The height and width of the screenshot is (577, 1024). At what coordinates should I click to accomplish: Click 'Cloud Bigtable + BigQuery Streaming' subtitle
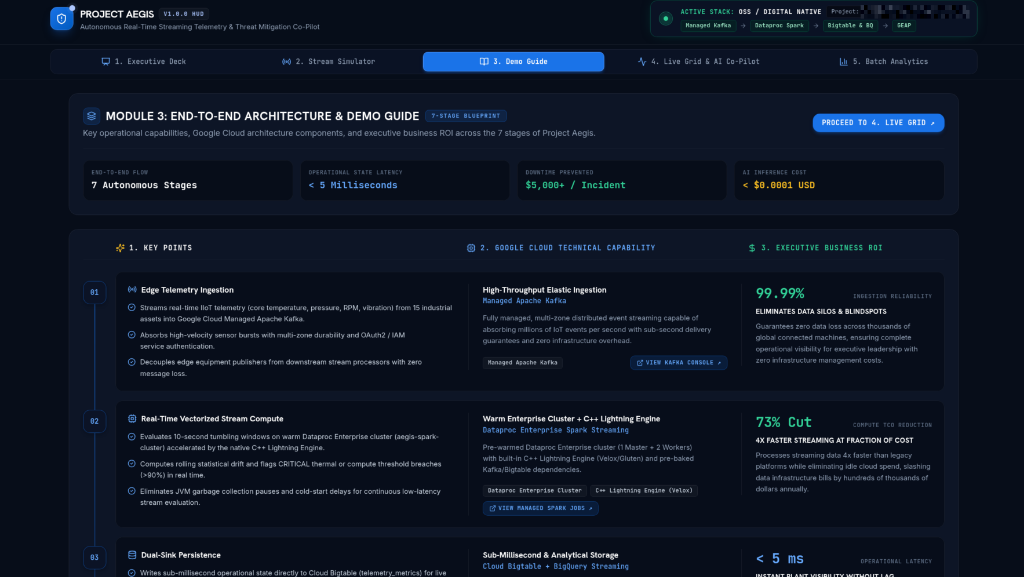[x=556, y=567]
